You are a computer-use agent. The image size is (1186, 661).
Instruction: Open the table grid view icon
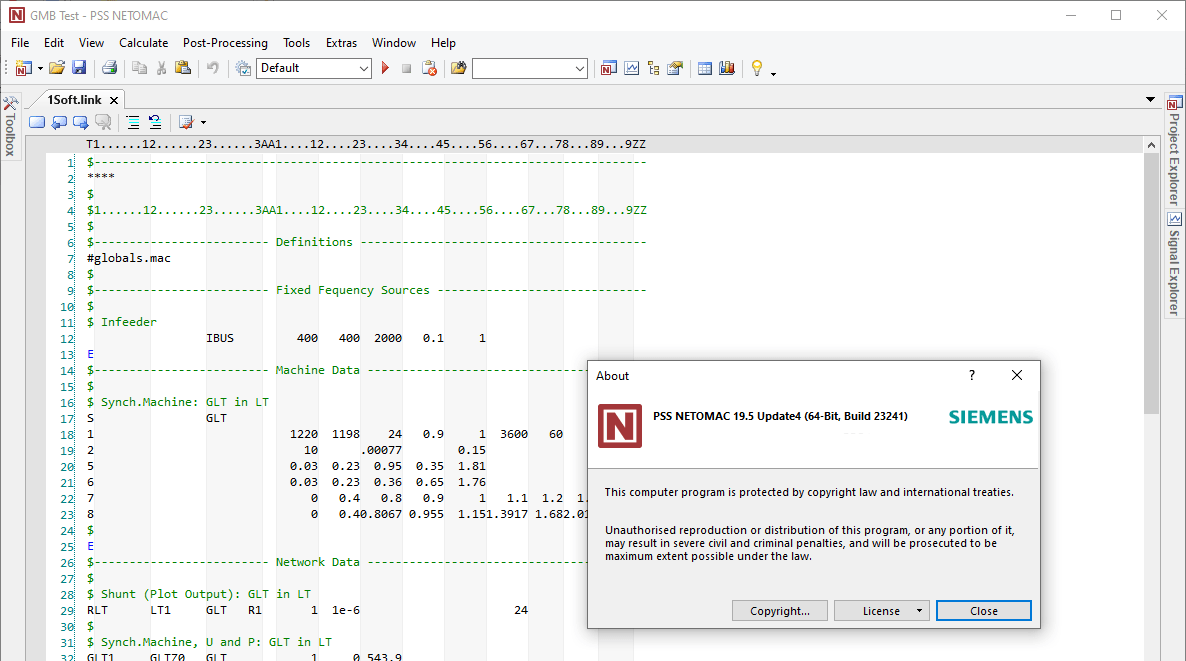(x=705, y=68)
